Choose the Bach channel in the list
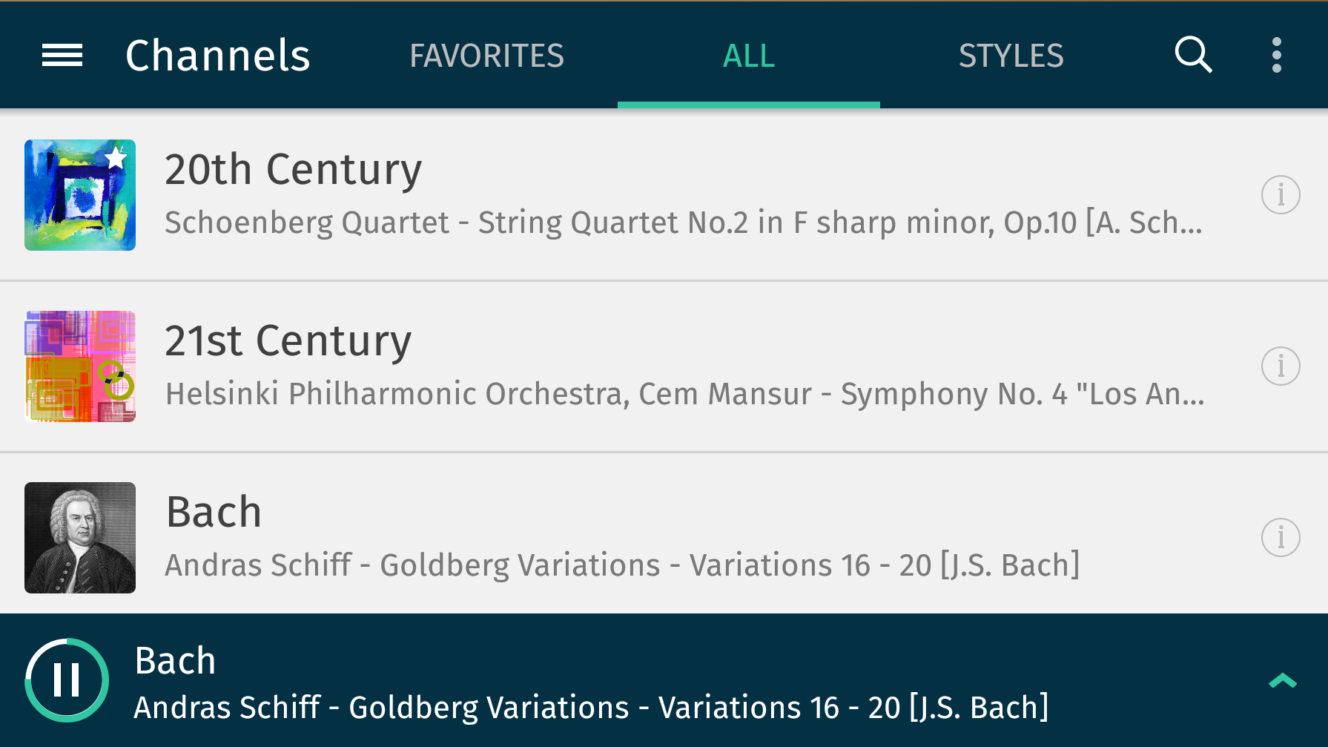1328x747 pixels. click(664, 538)
